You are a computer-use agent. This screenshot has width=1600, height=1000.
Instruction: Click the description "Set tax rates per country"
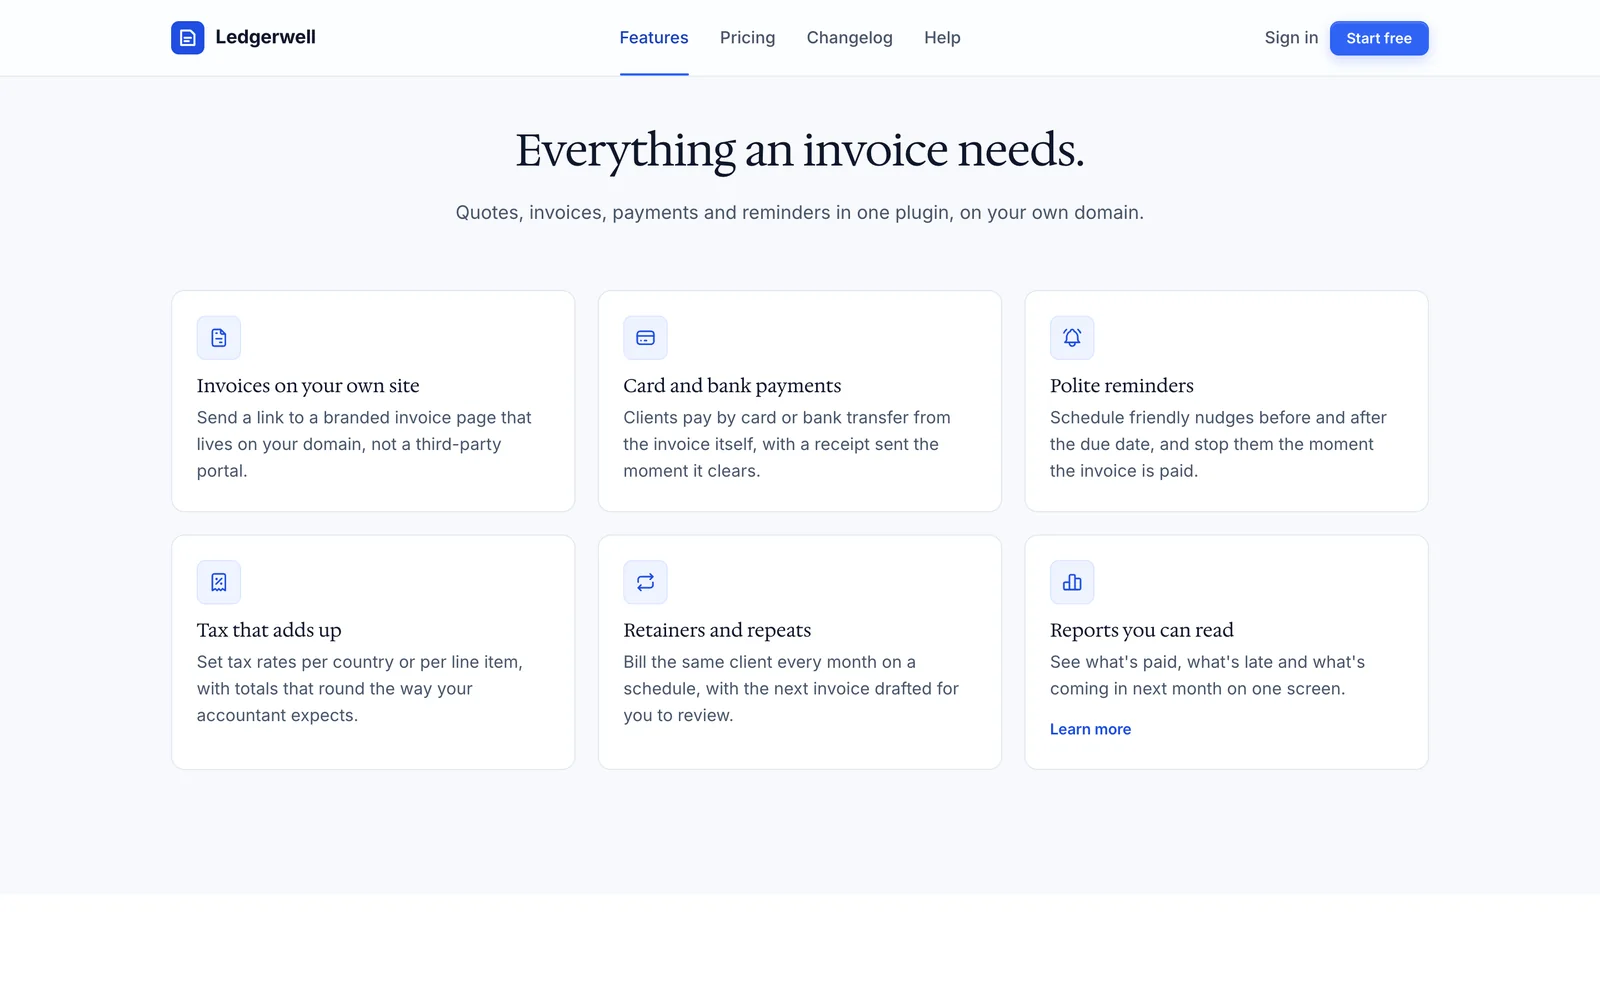point(360,689)
